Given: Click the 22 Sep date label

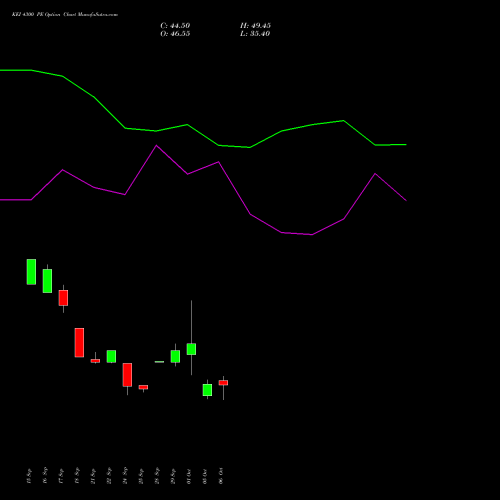Looking at the screenshot, I should click(109, 476).
